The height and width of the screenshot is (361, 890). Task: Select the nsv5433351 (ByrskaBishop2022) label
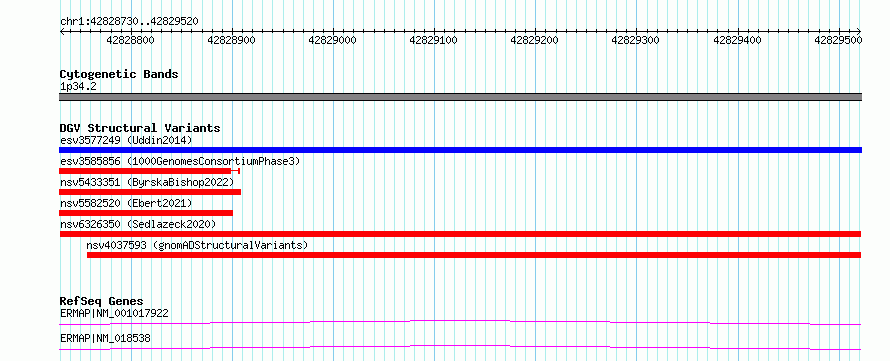pos(147,182)
